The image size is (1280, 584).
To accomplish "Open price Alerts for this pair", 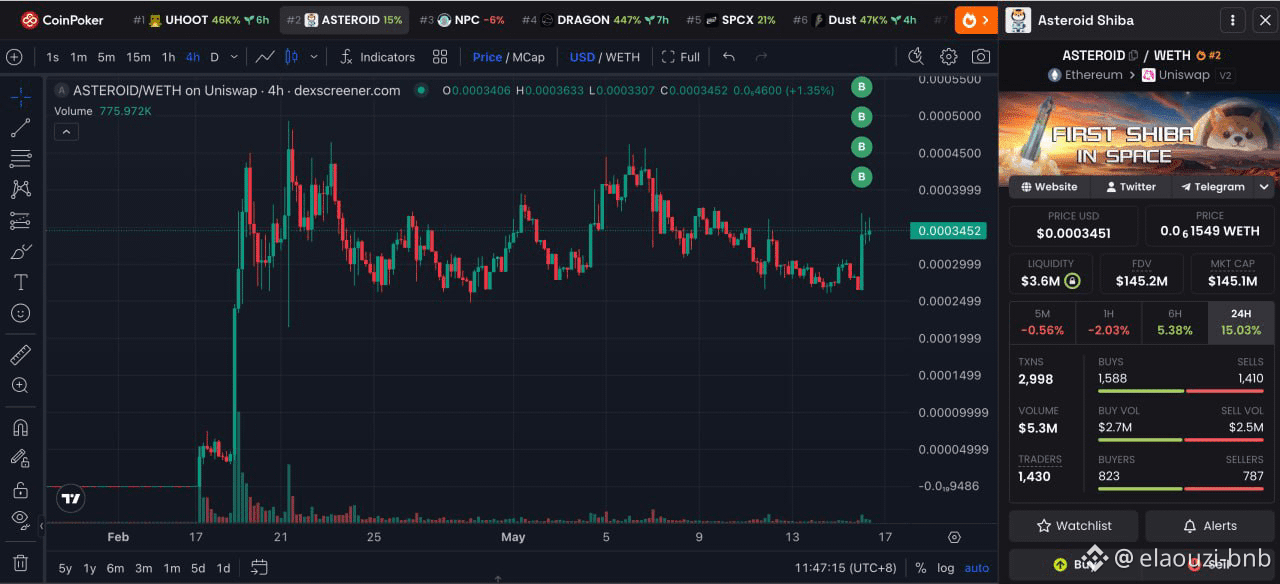I will (x=1209, y=525).
